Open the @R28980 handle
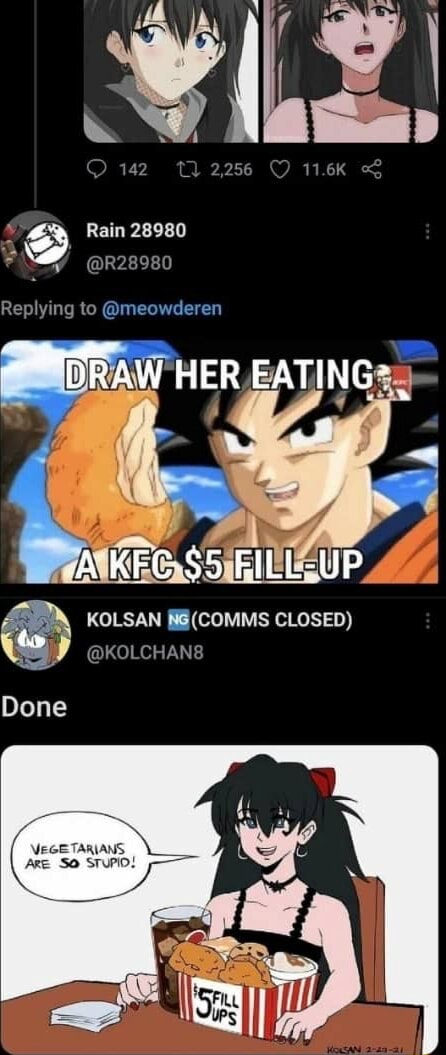This screenshot has height=1055, width=446. (x=128, y=263)
